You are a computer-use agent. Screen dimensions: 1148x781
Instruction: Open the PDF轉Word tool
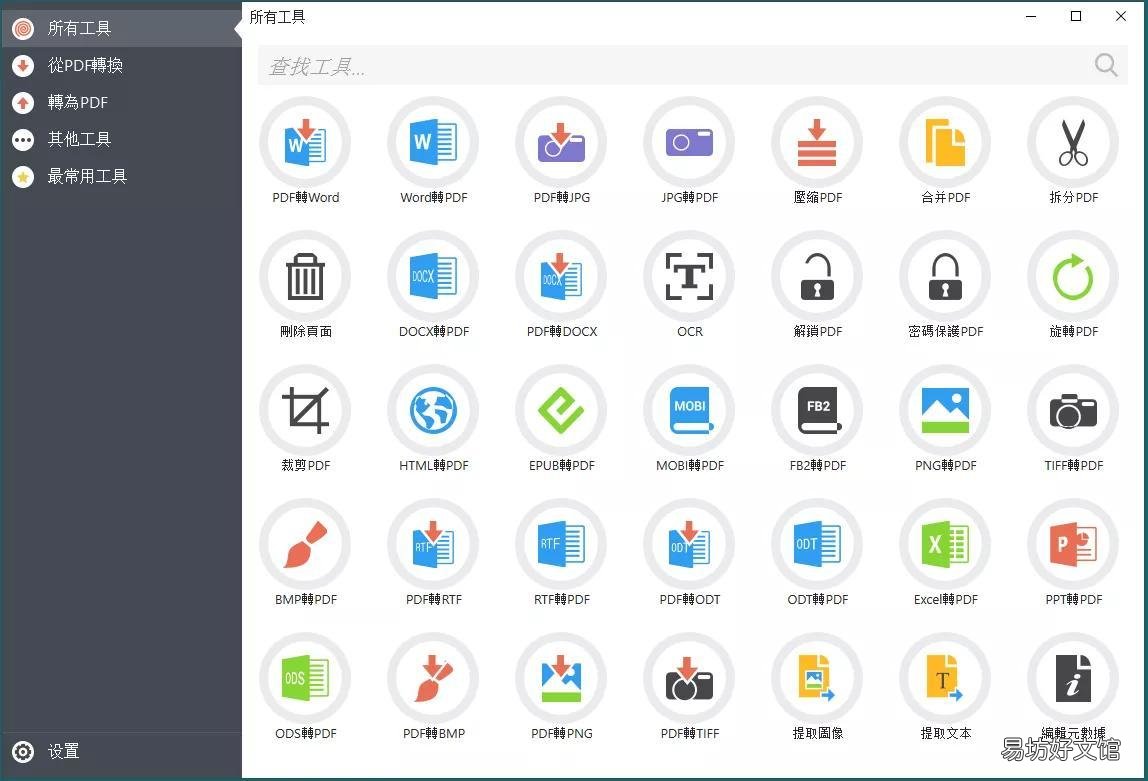point(305,143)
